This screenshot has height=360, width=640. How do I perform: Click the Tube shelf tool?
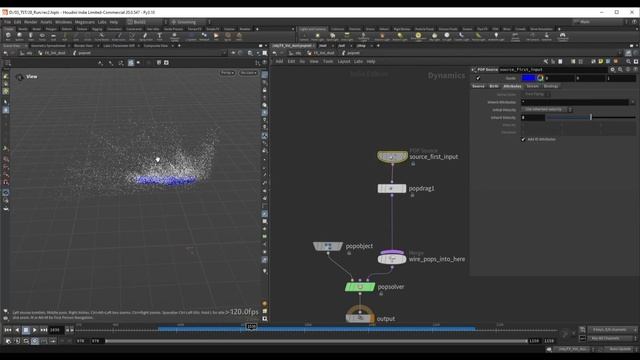click(31, 36)
